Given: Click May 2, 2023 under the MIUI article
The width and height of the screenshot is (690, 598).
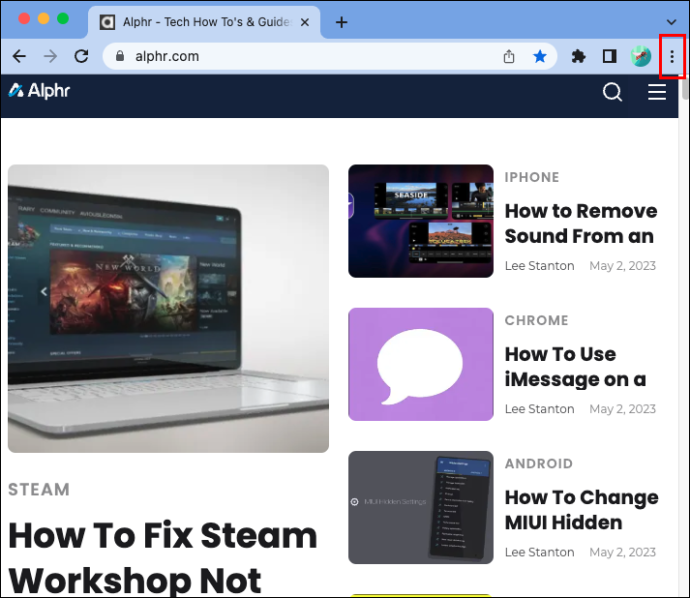Looking at the screenshot, I should click(x=622, y=552).
